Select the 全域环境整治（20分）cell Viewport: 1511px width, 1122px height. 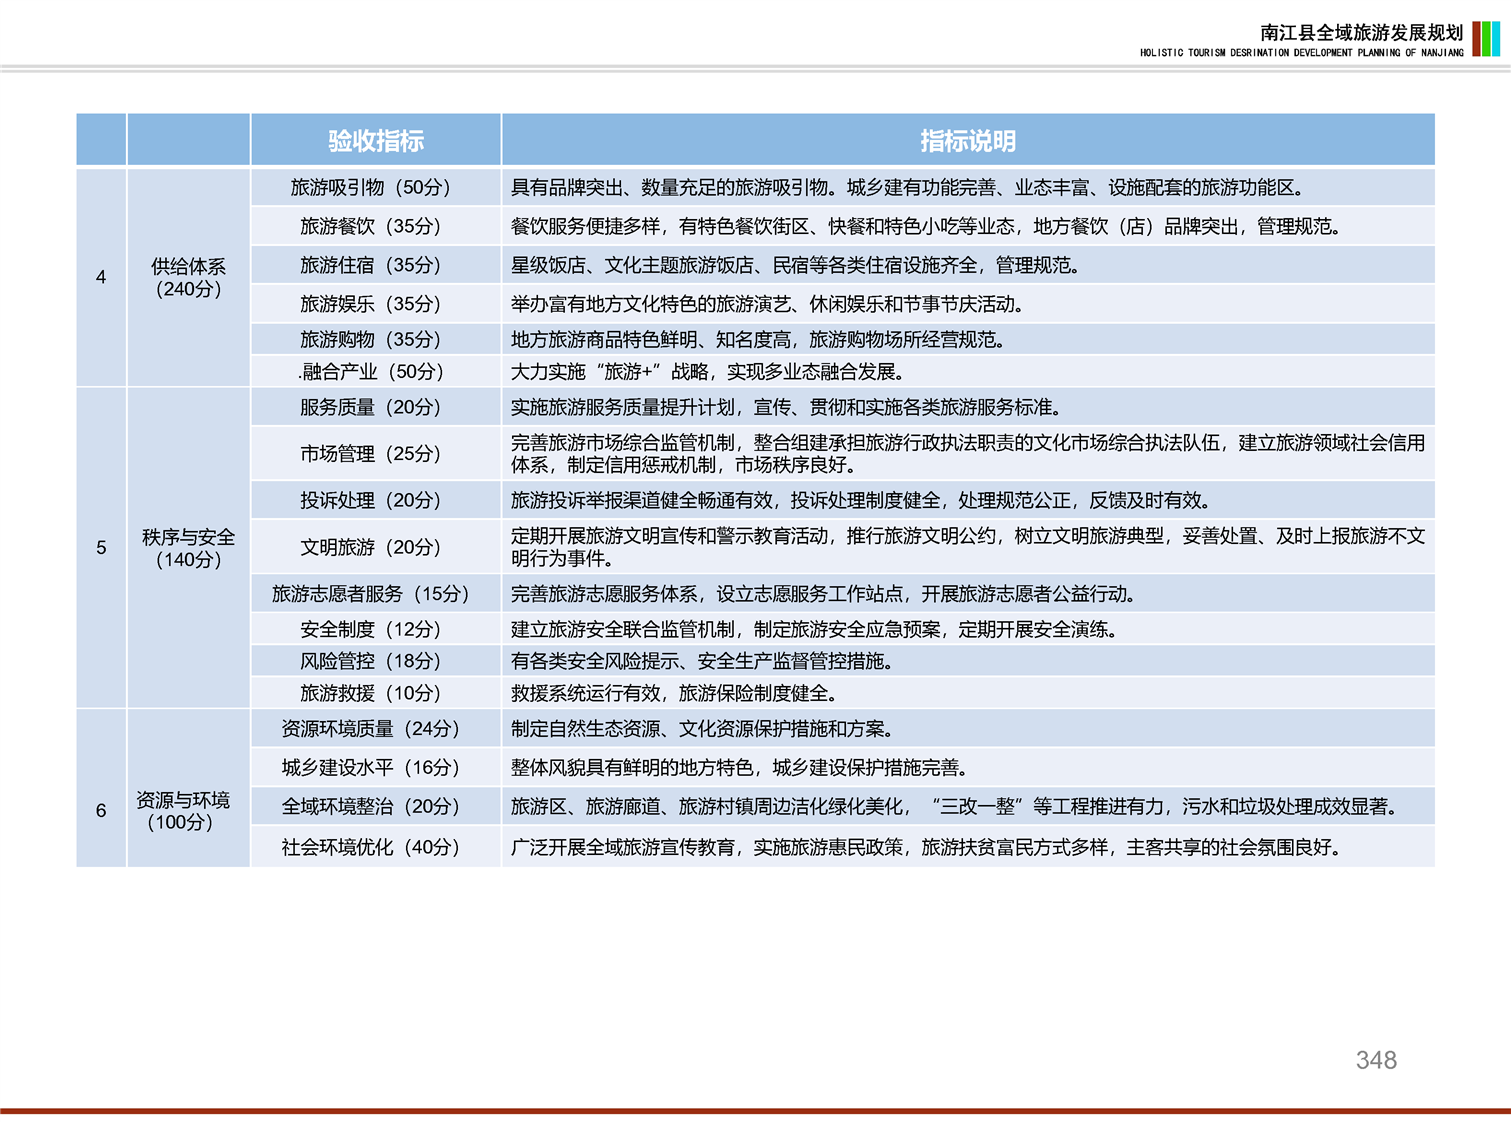click(375, 806)
